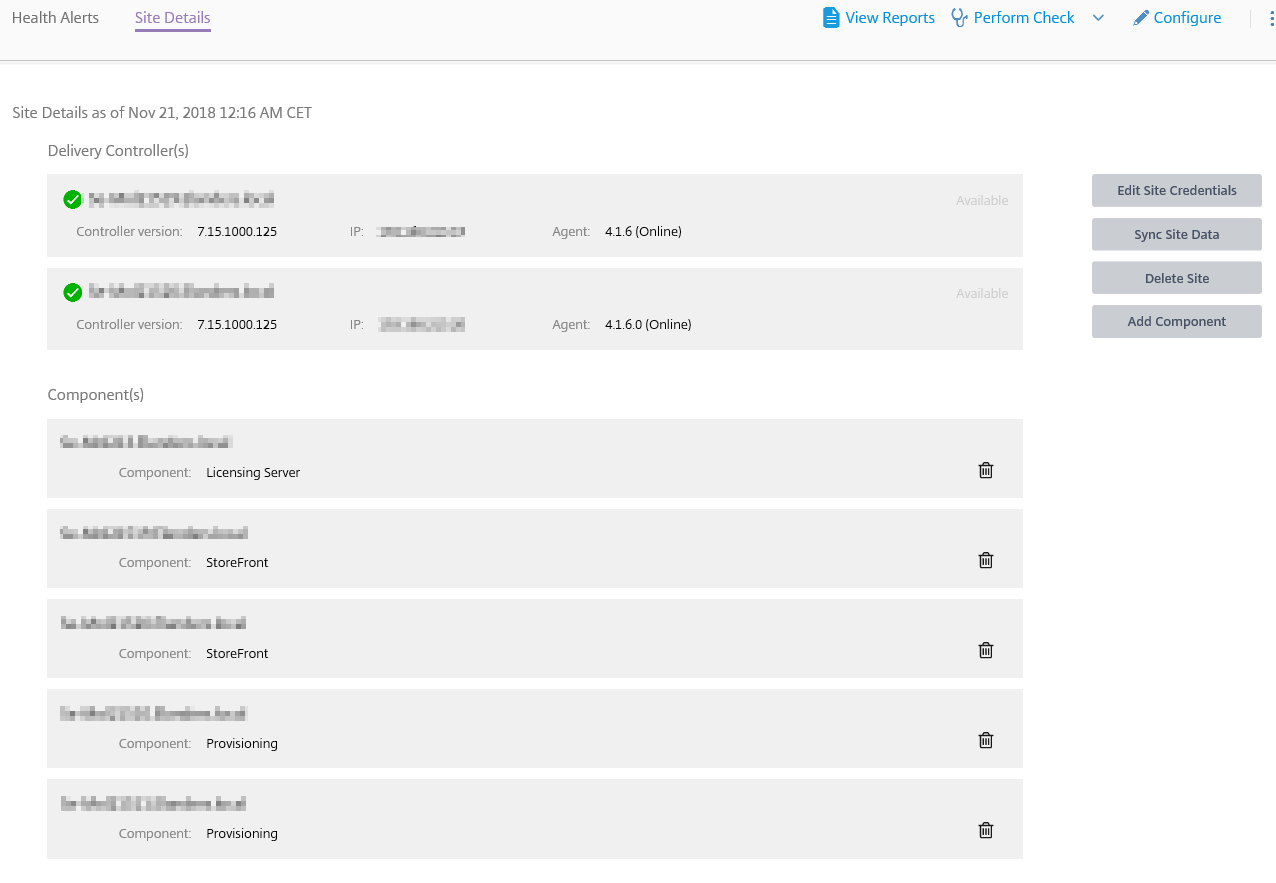Remove the second StoreFront component using trash icon
The width and height of the screenshot is (1276, 883).
[985, 650]
